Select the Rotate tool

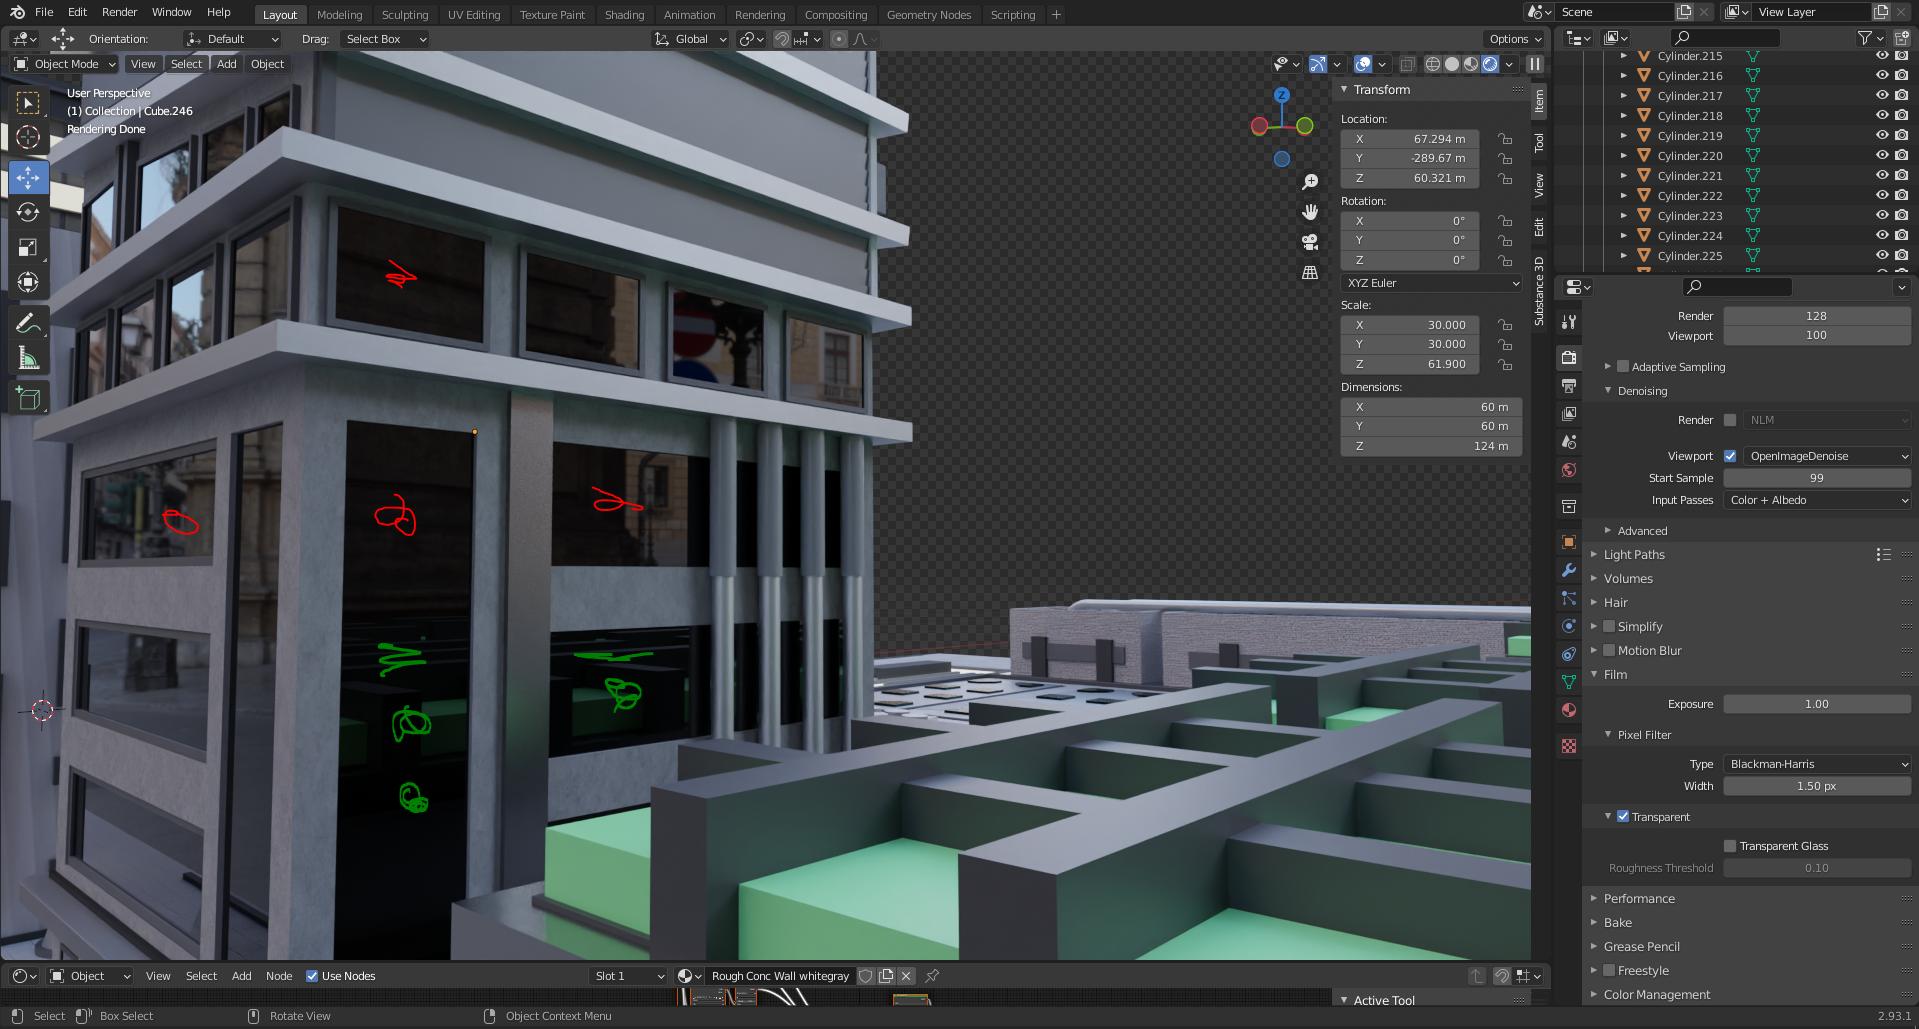(x=28, y=212)
